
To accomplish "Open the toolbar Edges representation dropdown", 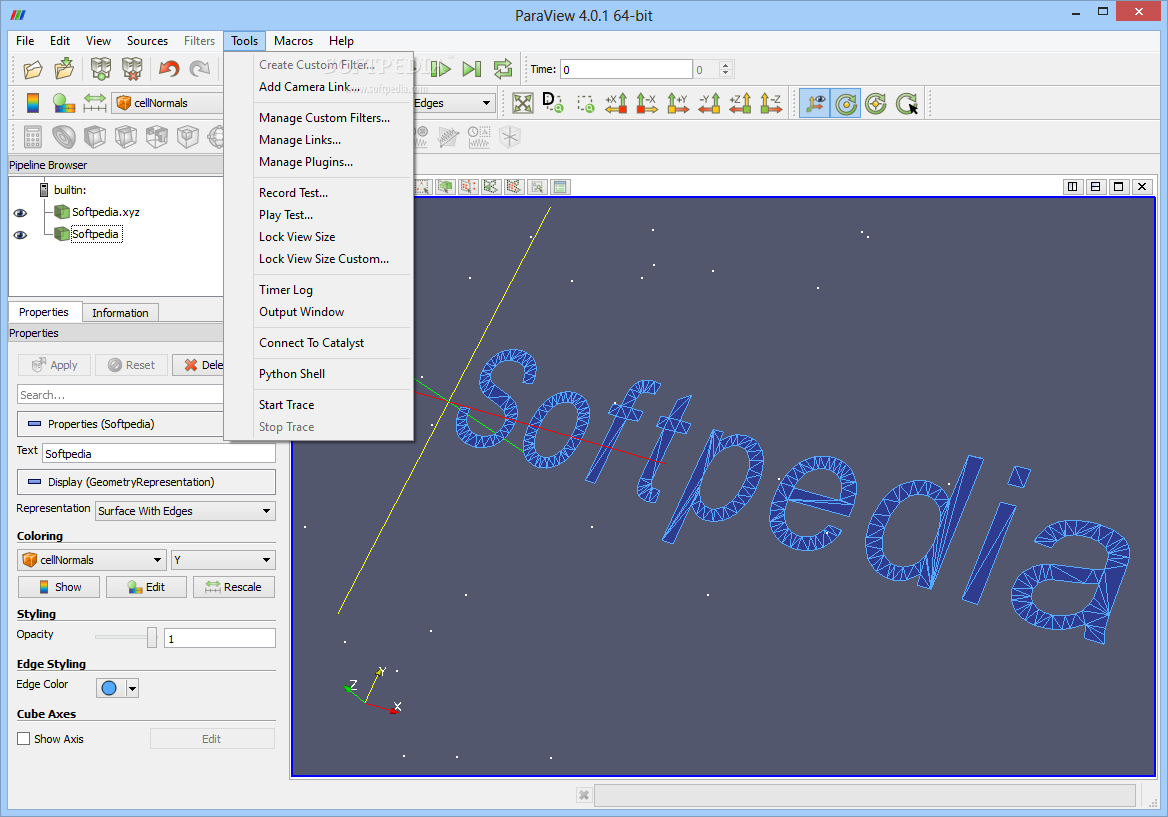I will [x=453, y=103].
